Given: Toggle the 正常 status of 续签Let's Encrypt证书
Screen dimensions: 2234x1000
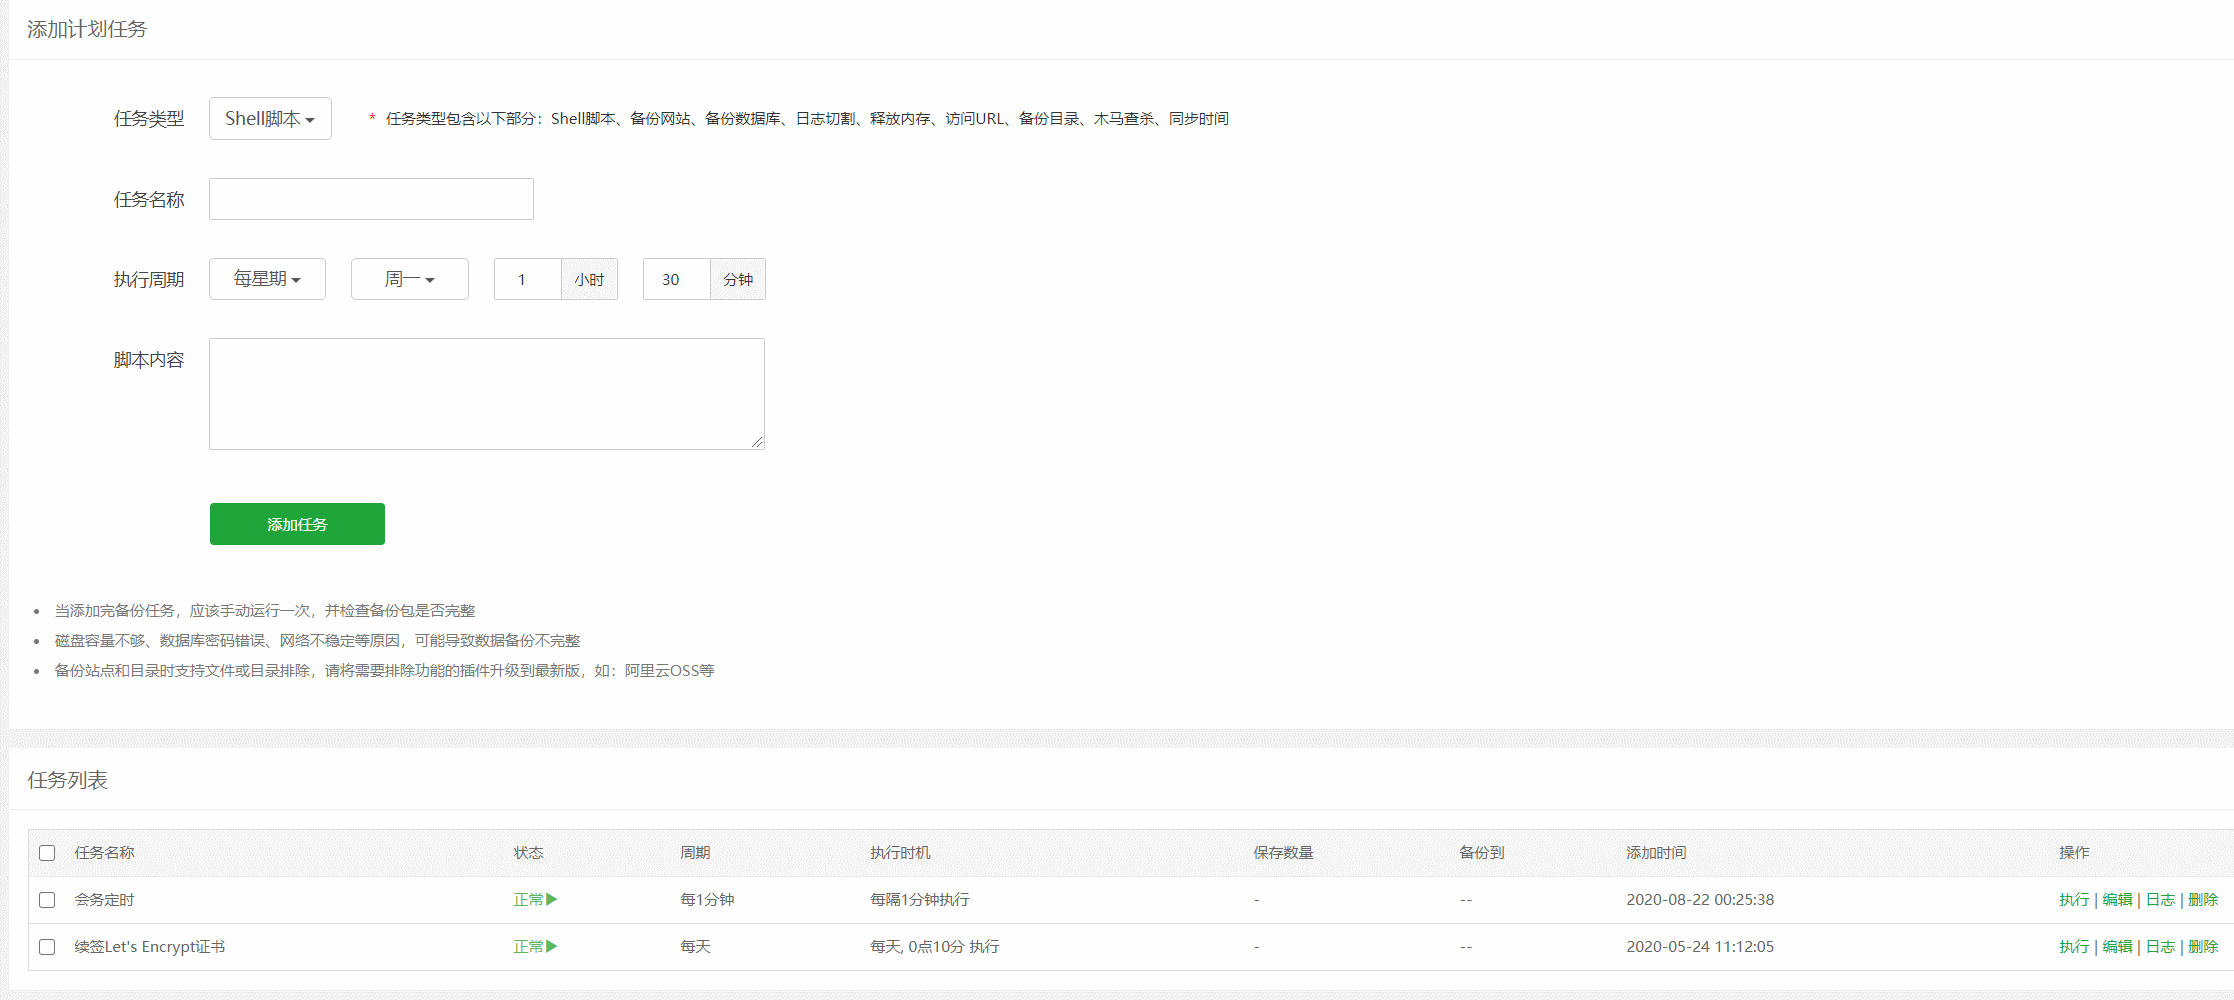Looking at the screenshot, I should [x=535, y=947].
